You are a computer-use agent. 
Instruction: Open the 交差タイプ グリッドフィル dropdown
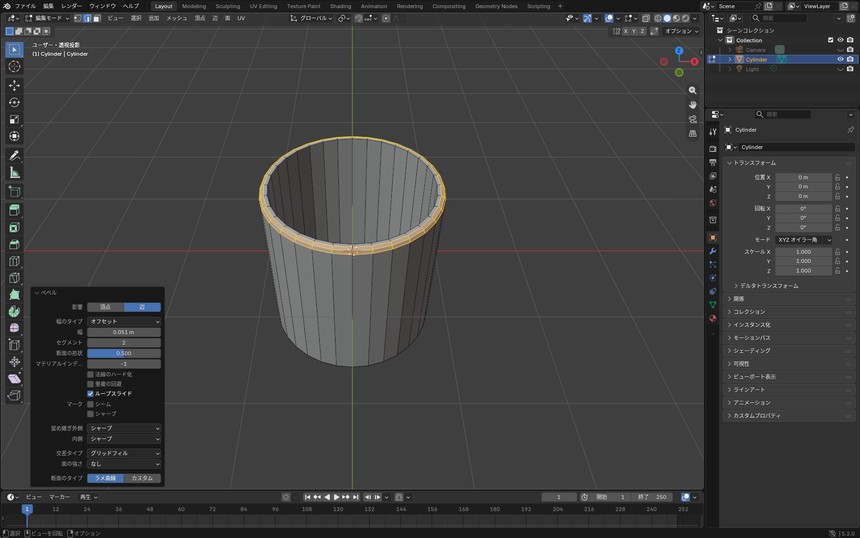(124, 453)
